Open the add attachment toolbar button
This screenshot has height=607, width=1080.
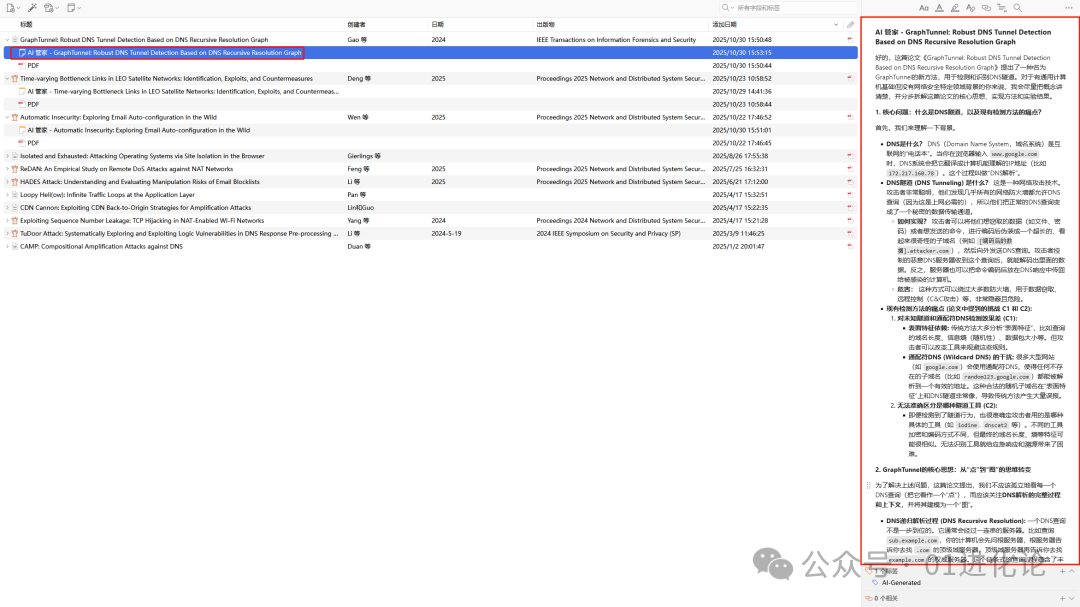tap(50, 8)
